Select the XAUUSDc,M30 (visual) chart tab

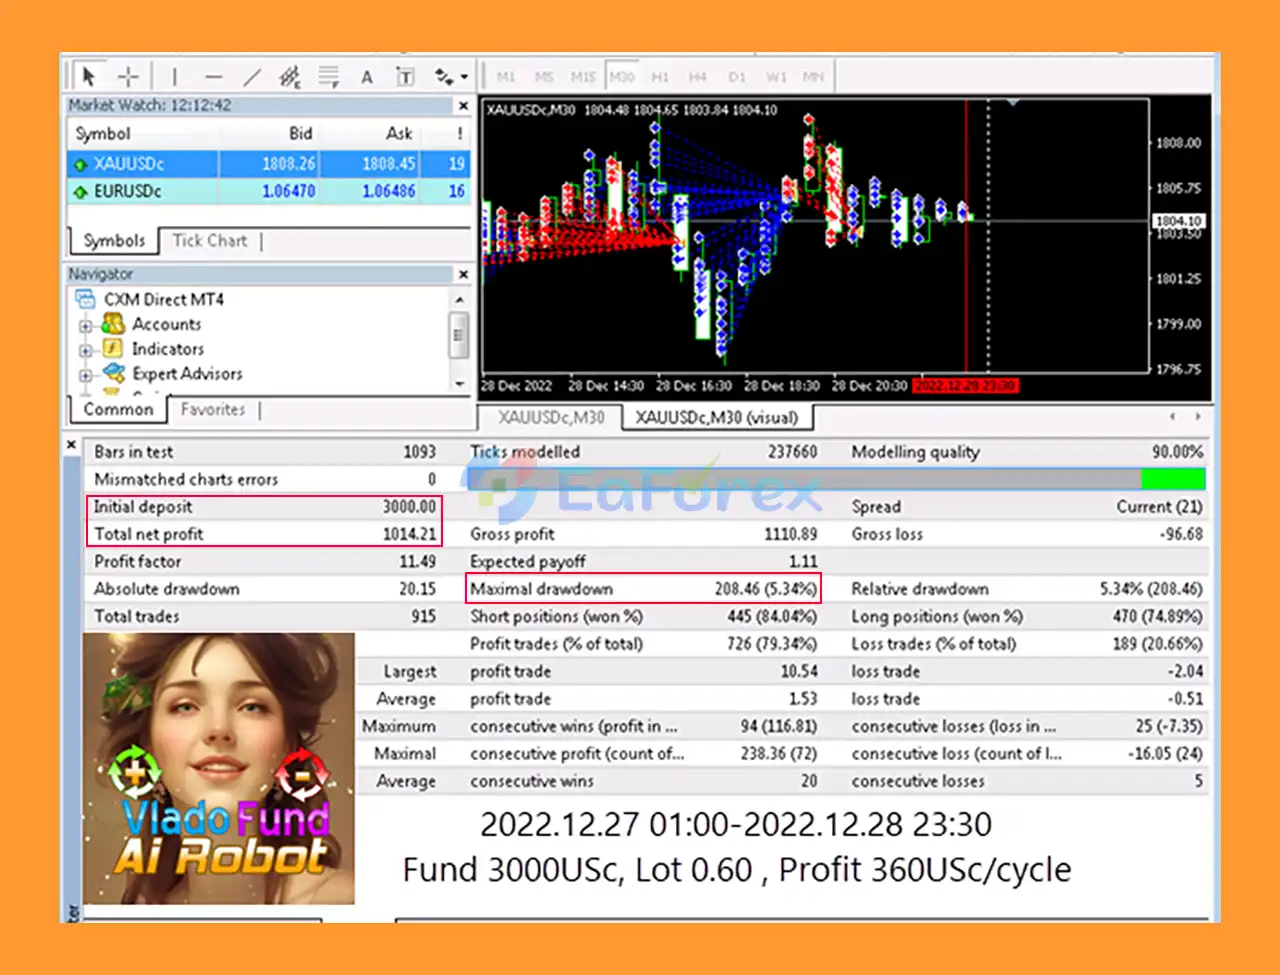pyautogui.click(x=716, y=417)
